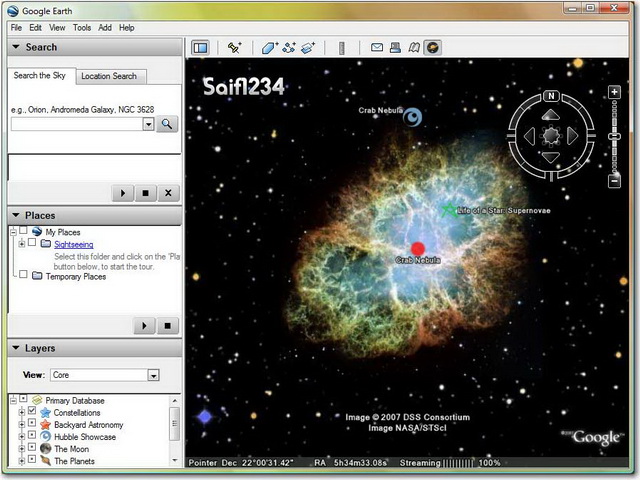Select the green star Supernovae marker
The width and height of the screenshot is (640, 480).
pyautogui.click(x=449, y=211)
